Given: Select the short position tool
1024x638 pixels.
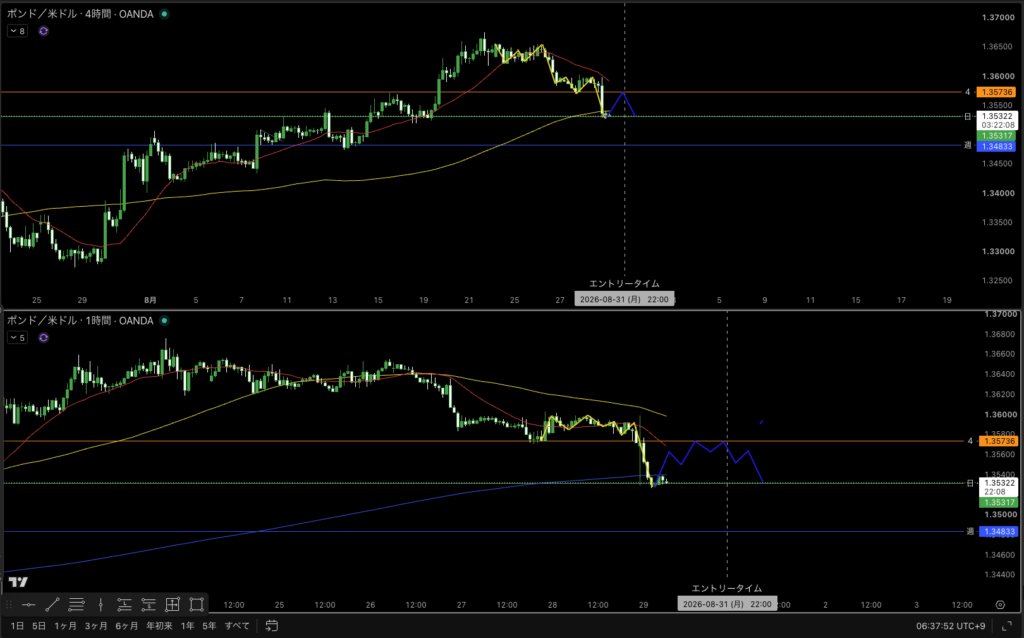Looking at the screenshot, I should tap(148, 605).
